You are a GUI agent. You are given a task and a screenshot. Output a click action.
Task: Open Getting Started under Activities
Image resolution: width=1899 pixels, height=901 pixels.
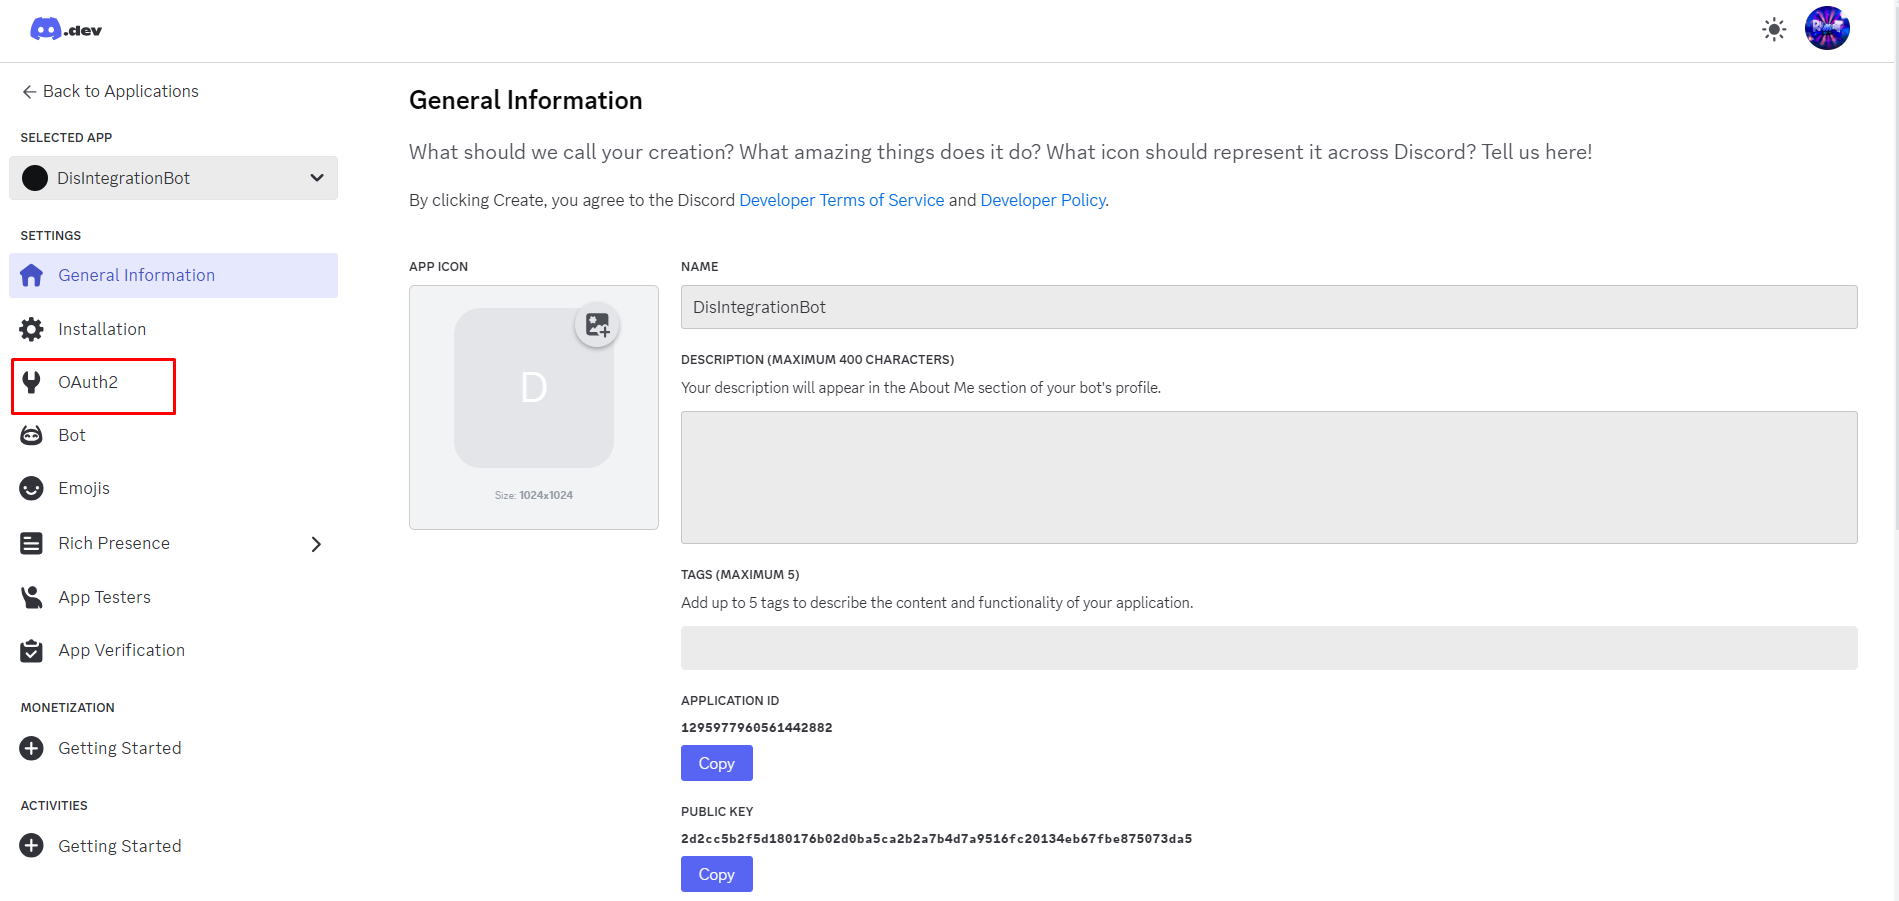coord(120,846)
